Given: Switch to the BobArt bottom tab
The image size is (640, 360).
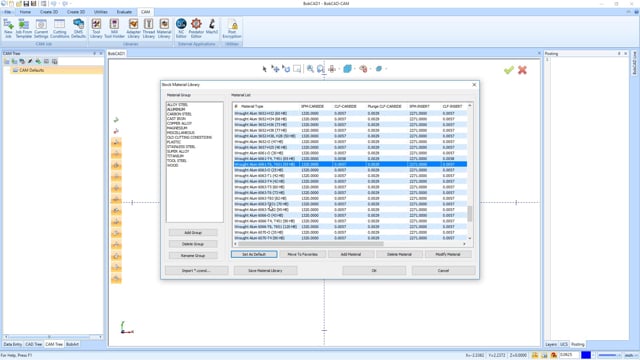Looking at the screenshot, I should click(72, 344).
